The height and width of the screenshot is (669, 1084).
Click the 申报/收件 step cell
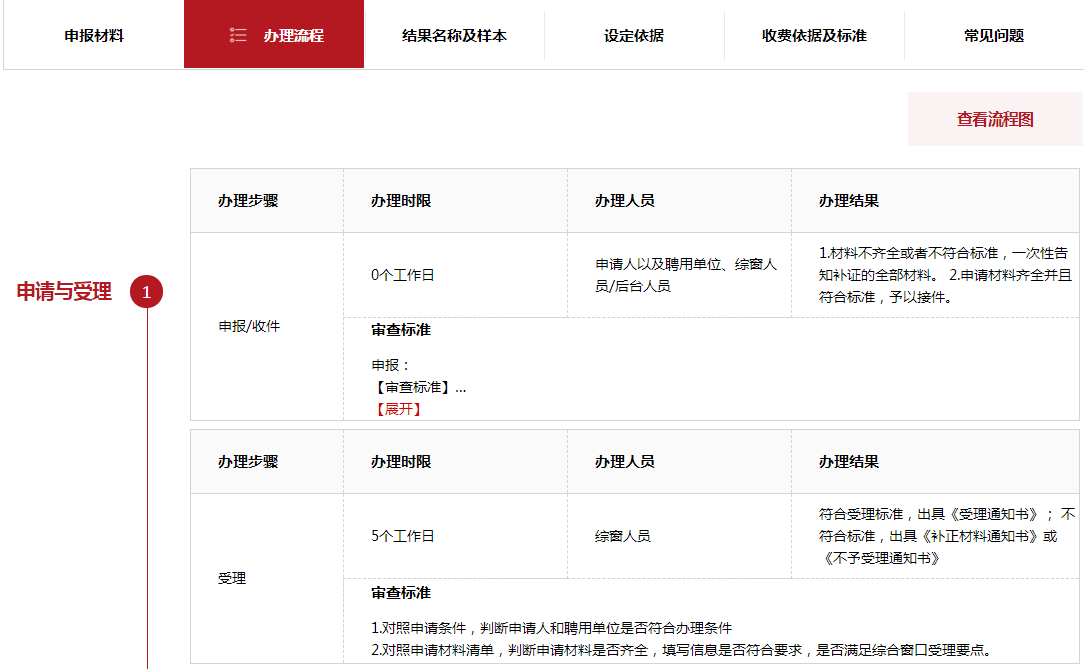249,326
